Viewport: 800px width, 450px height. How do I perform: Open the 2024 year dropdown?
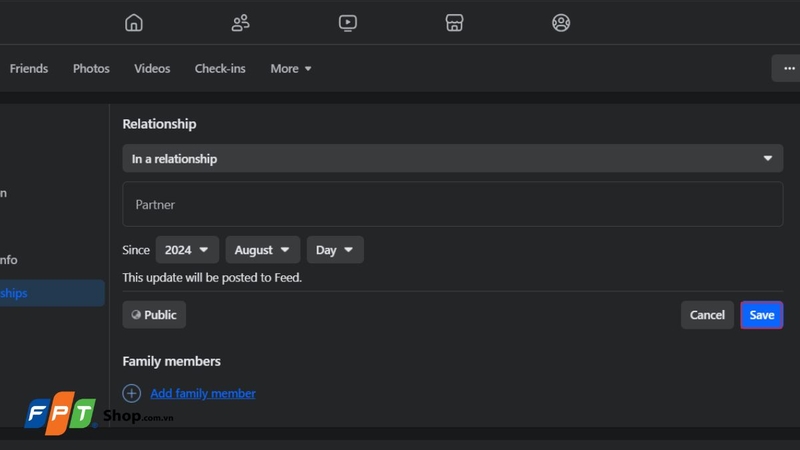187,250
